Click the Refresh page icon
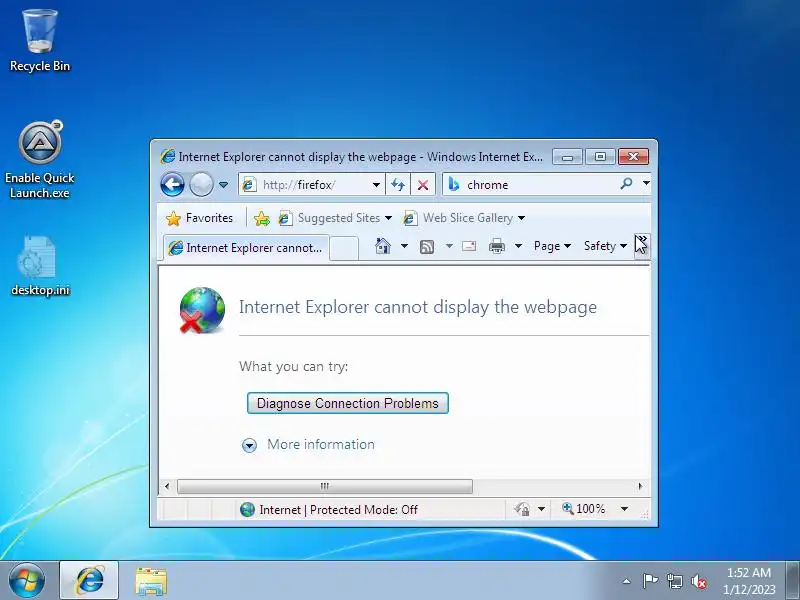This screenshot has height=600, width=800. tap(398, 185)
